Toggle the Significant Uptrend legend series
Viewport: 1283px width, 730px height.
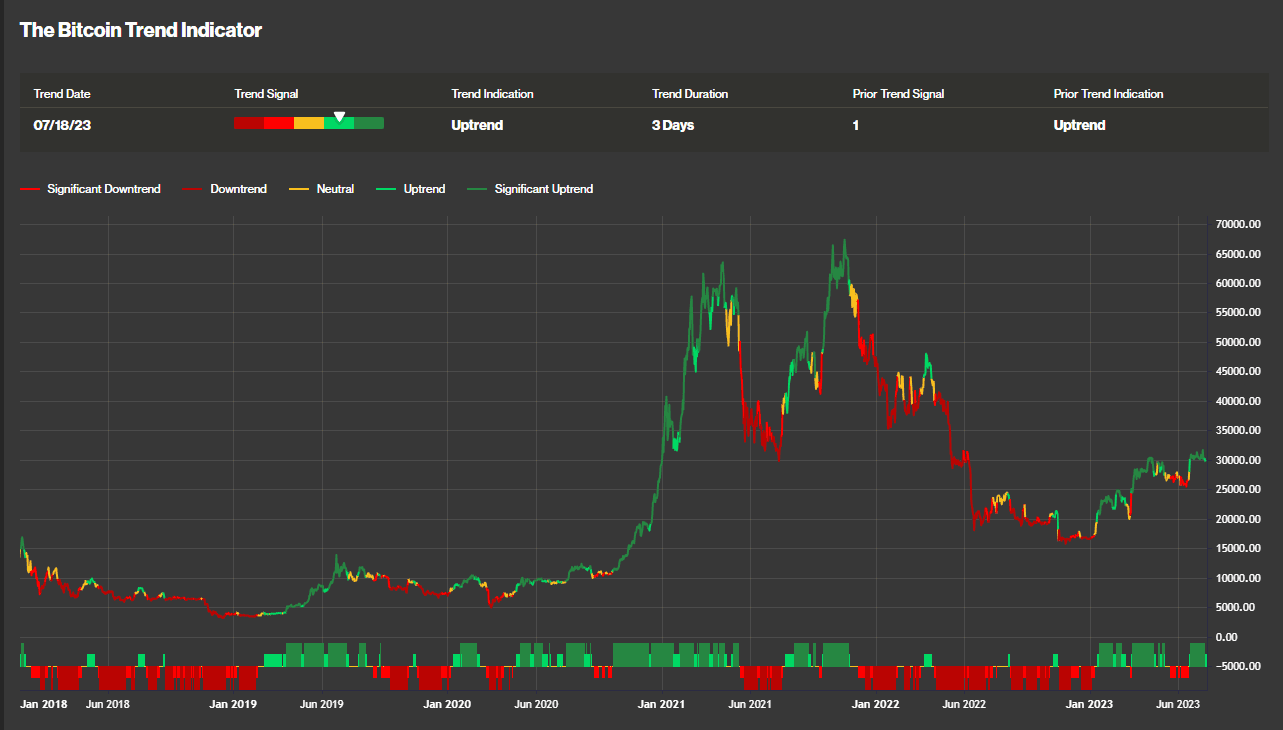point(530,189)
